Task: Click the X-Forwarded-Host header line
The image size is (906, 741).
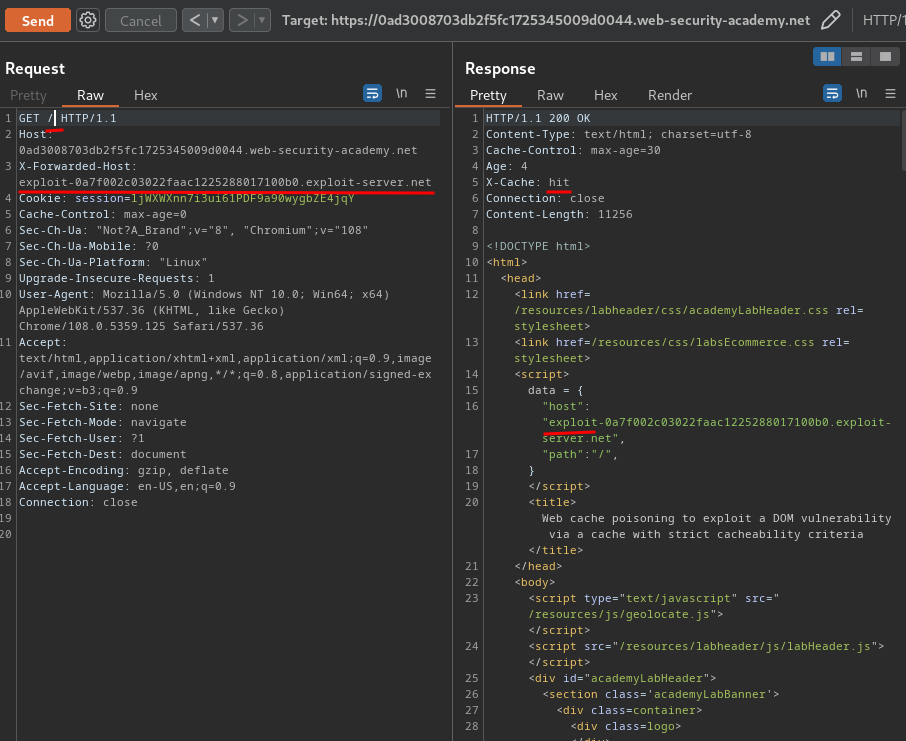Action: point(225,174)
